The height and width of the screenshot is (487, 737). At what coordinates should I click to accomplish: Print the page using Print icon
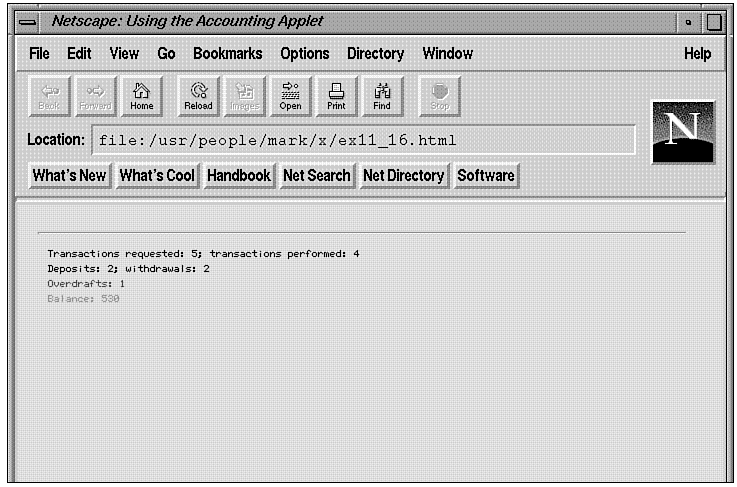tap(336, 95)
